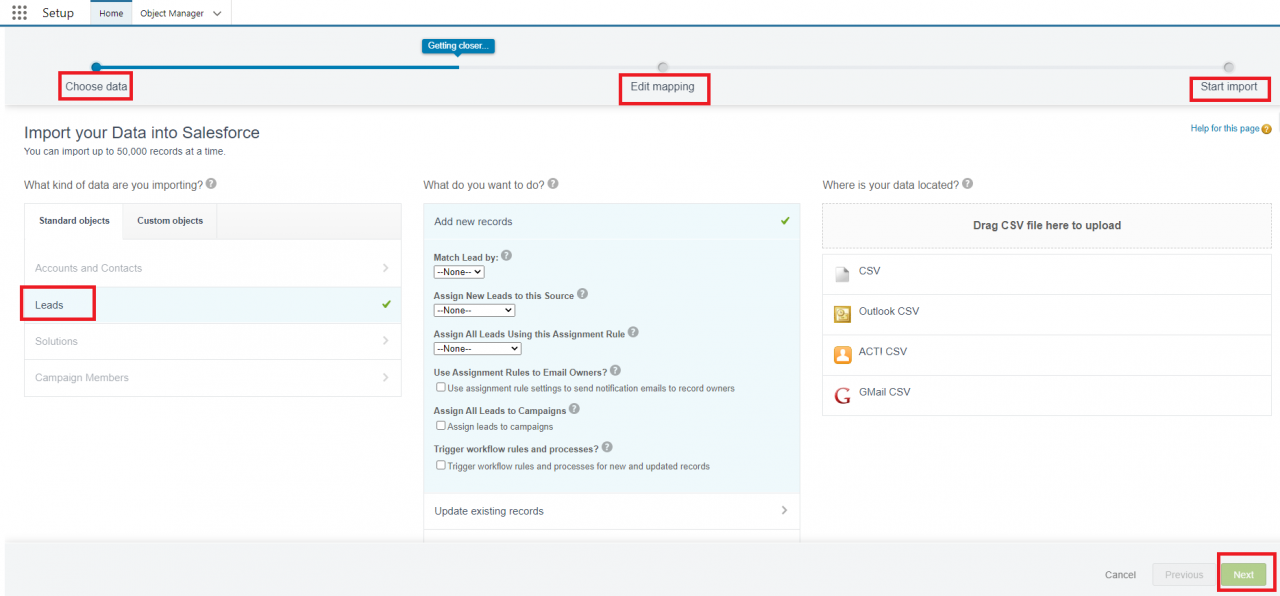The image size is (1280, 596).
Task: Select the GMail CSV source
Action: 1047,395
